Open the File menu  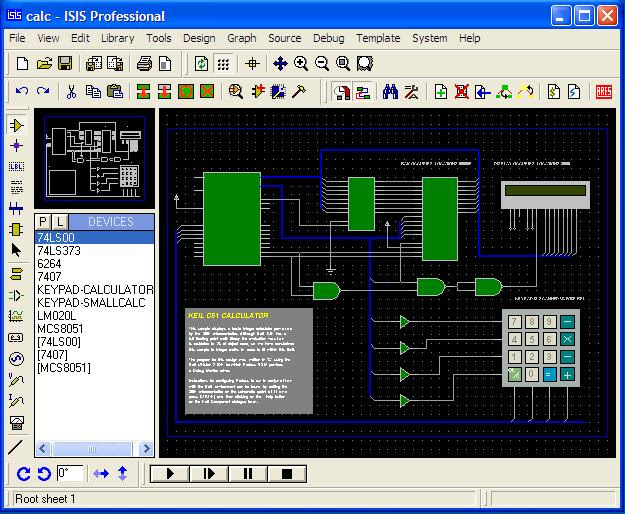(x=17, y=38)
